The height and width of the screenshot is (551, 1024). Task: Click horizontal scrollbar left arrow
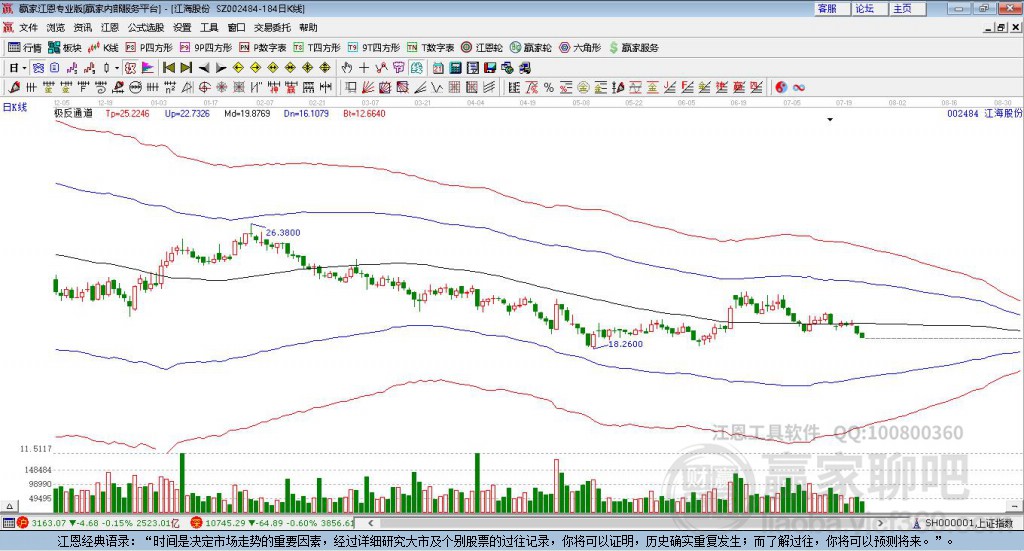point(371,523)
